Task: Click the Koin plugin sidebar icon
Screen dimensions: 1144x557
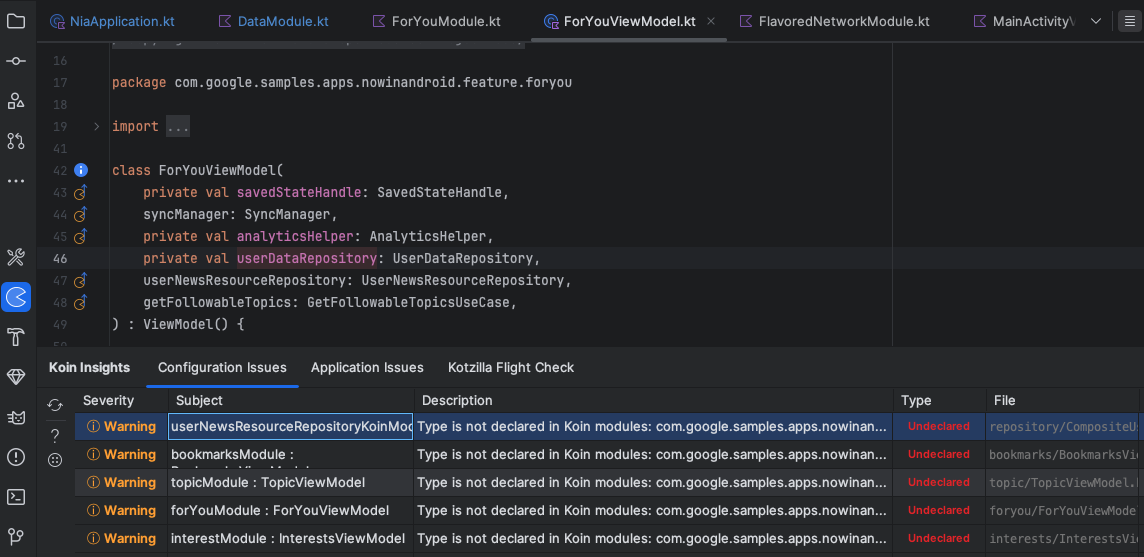Action: point(16,297)
